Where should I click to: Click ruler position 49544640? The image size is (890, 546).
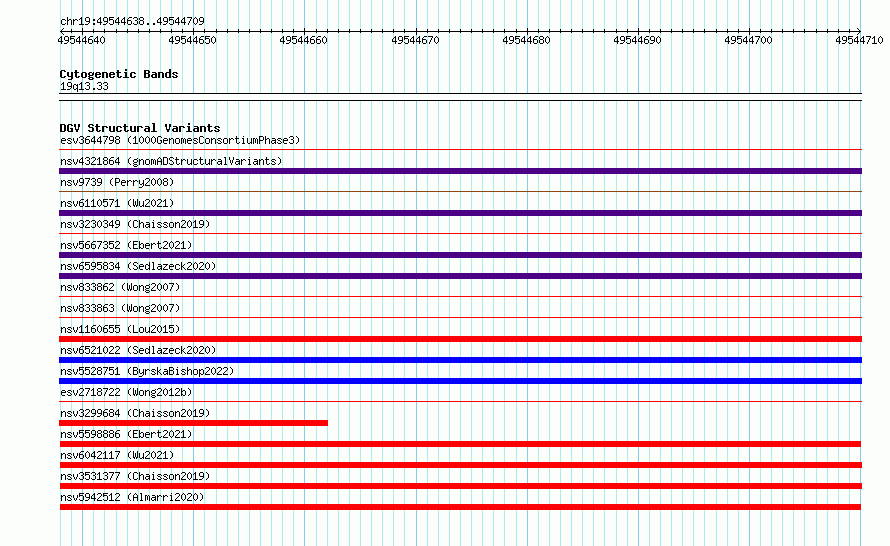pyautogui.click(x=81, y=40)
